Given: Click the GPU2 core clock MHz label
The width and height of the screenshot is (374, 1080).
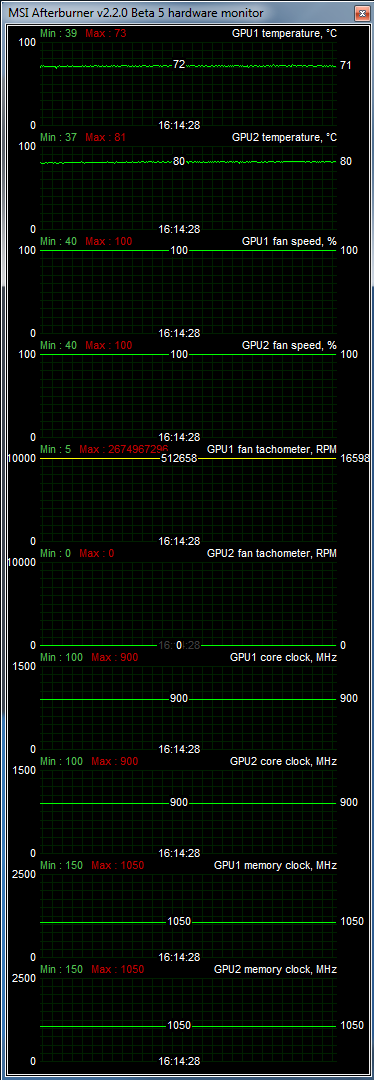Looking at the screenshot, I should [283, 761].
